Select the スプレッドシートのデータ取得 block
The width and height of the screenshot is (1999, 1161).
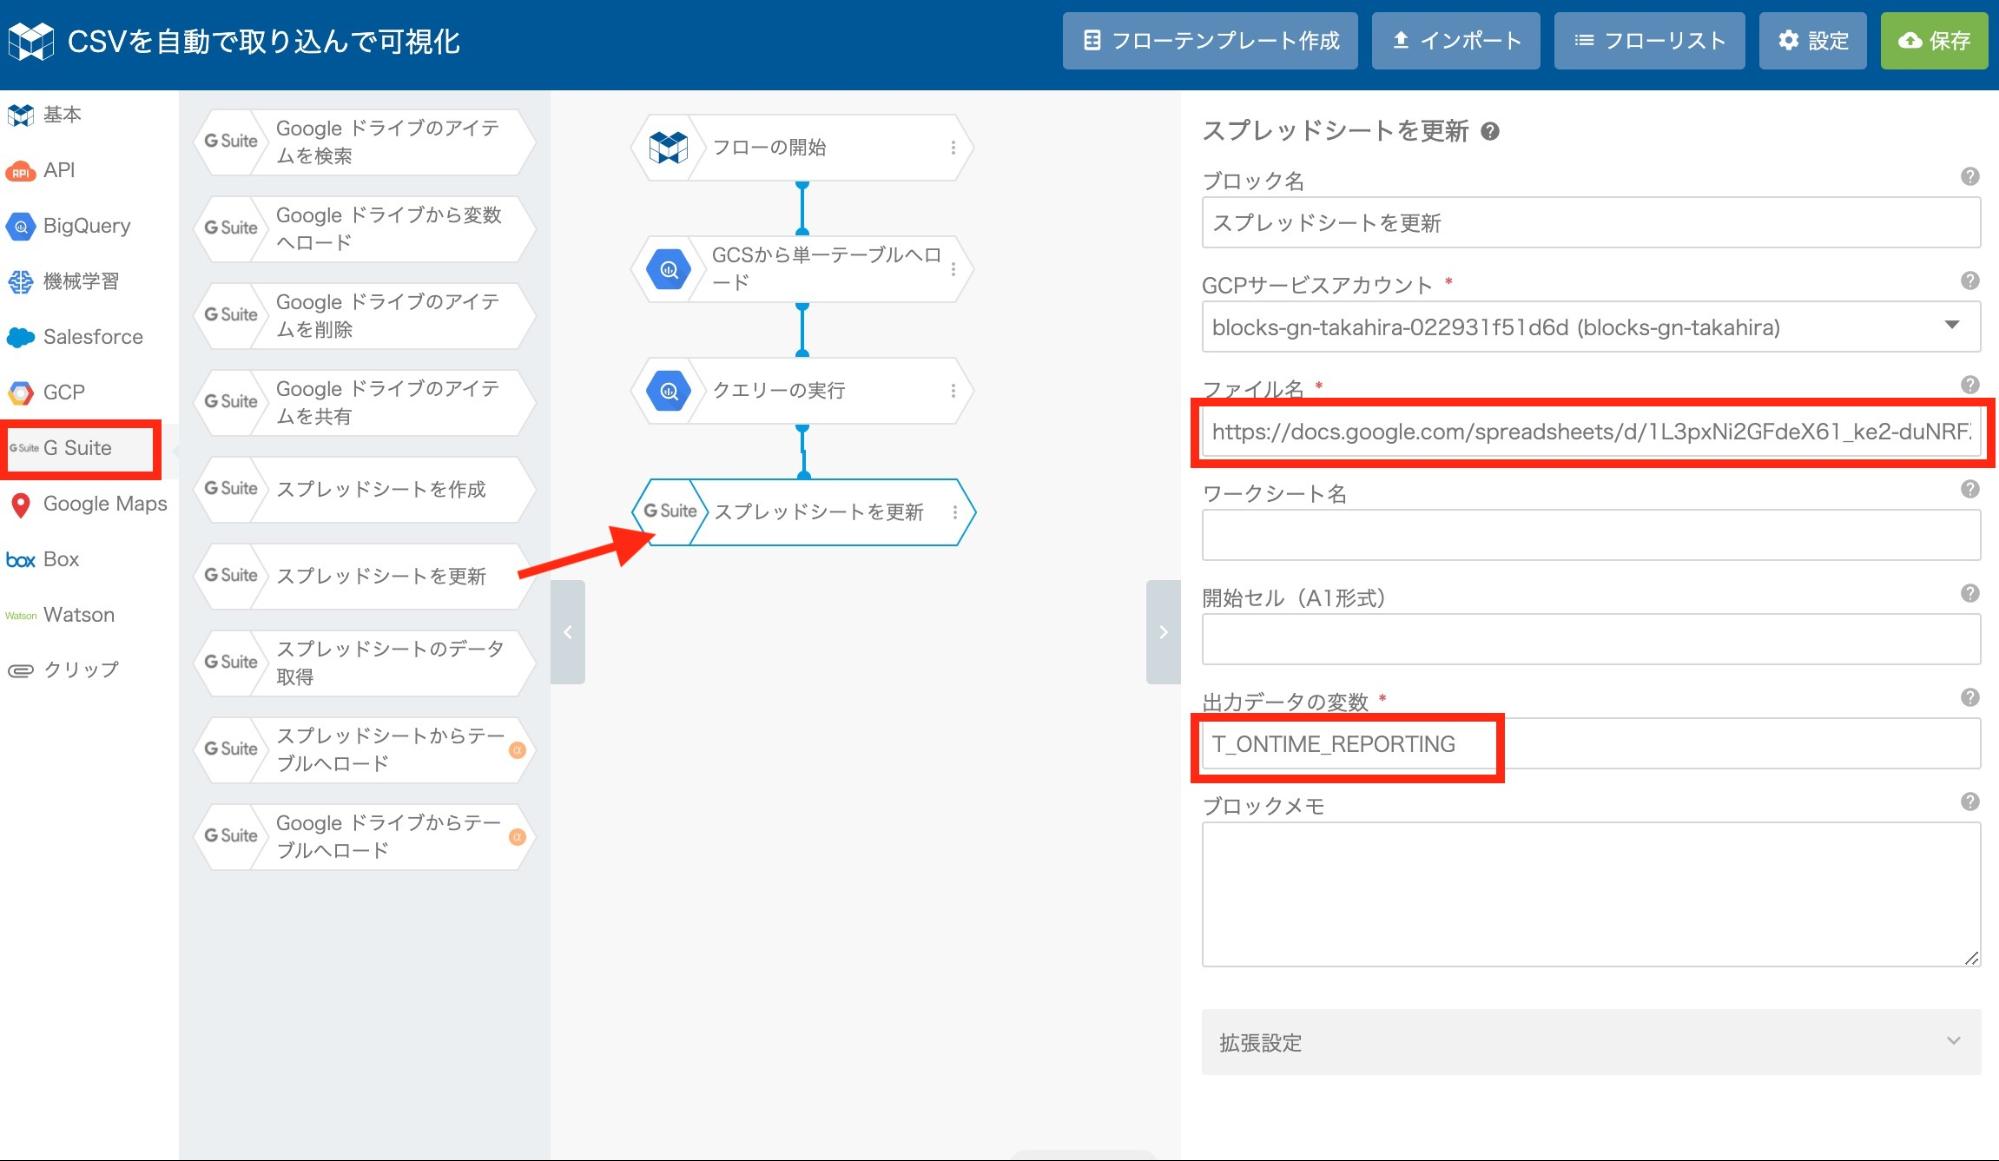click(363, 663)
